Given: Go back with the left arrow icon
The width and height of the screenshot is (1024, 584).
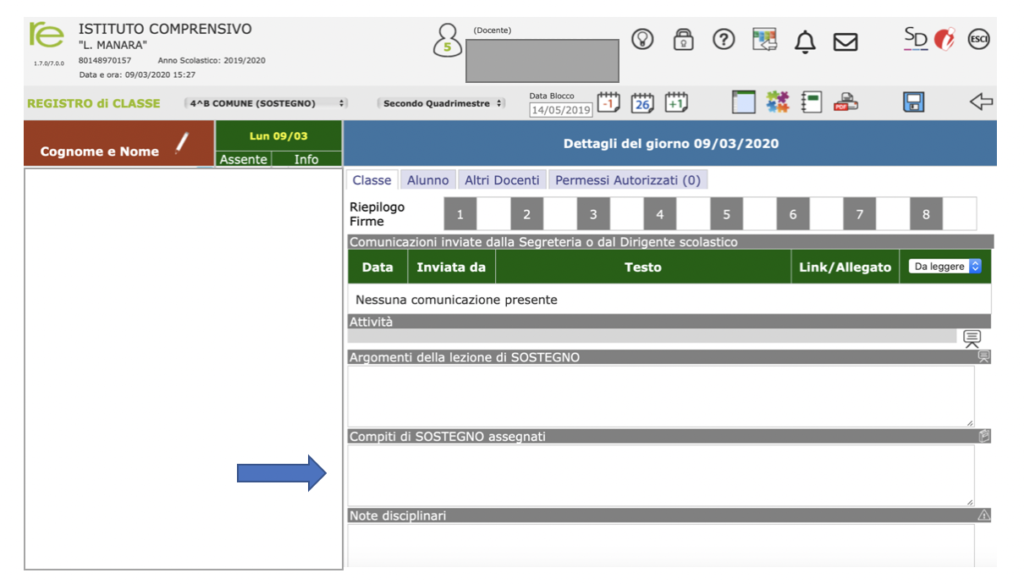Looking at the screenshot, I should click(x=981, y=102).
